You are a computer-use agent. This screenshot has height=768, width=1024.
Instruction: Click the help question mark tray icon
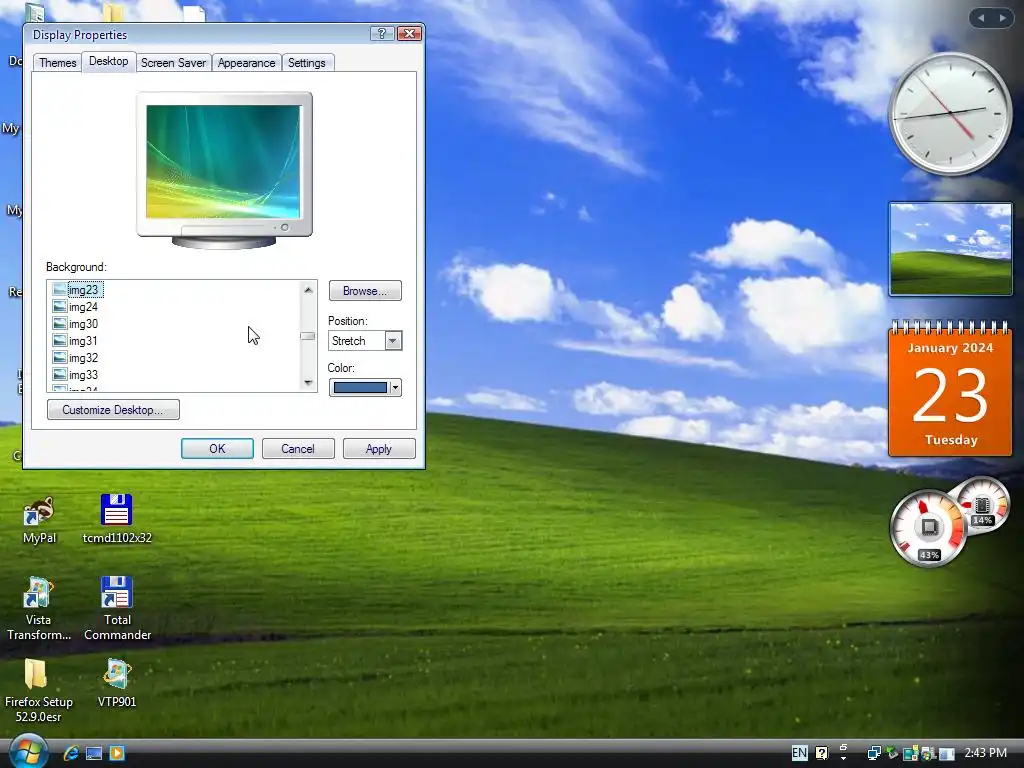coord(822,753)
